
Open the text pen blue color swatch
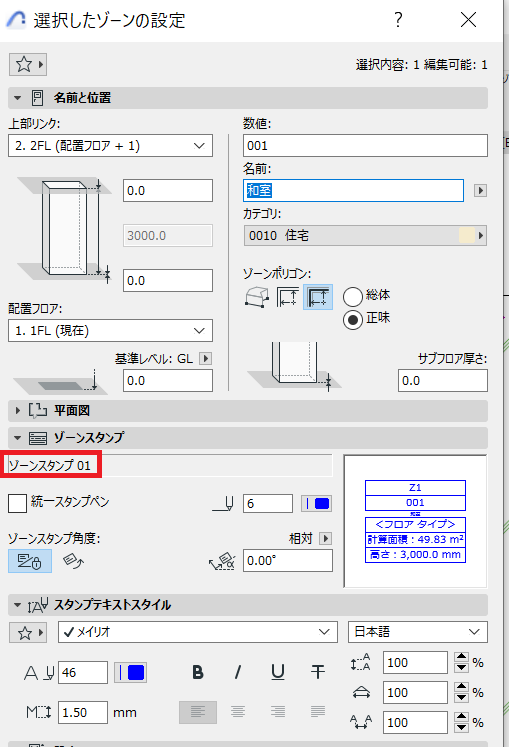point(130,673)
